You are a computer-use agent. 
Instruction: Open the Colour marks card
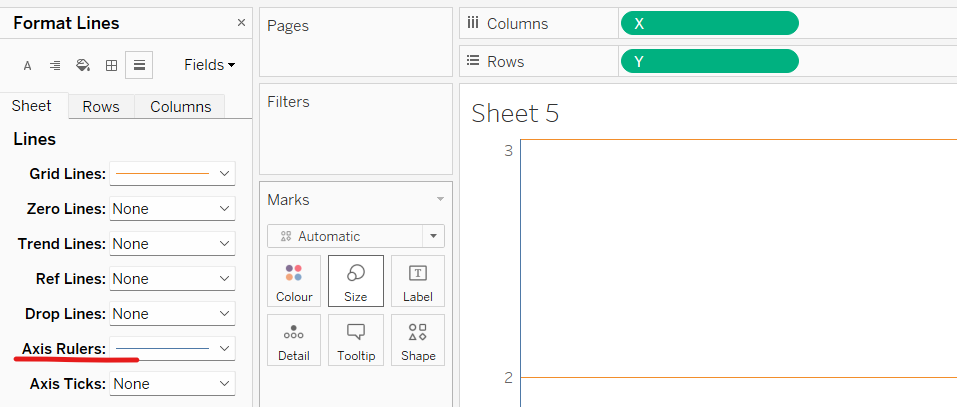pyautogui.click(x=294, y=281)
